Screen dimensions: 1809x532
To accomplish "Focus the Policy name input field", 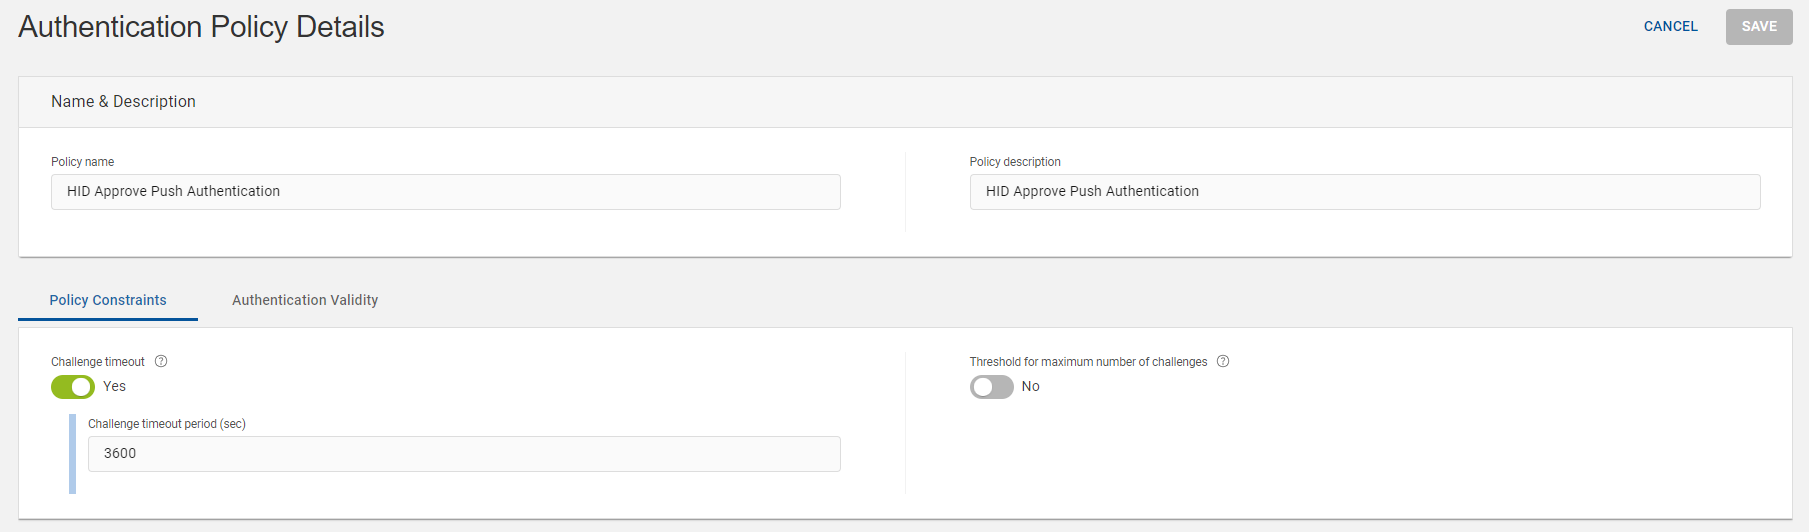I will [x=445, y=192].
